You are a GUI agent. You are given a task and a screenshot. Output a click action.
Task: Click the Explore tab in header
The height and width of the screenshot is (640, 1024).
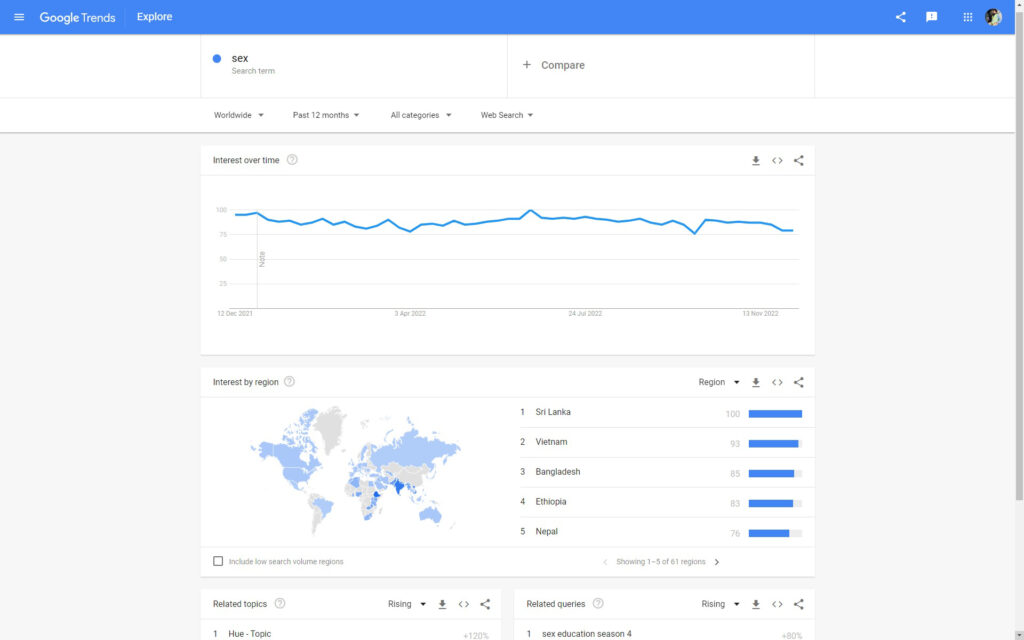pos(155,17)
